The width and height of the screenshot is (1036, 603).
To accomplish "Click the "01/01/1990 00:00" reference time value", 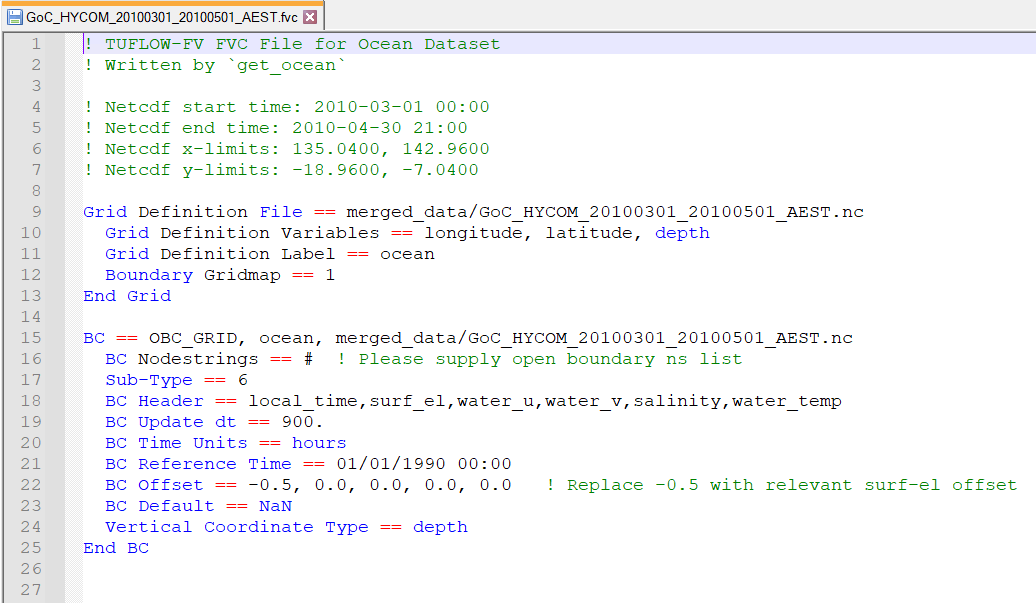I will pos(424,464).
